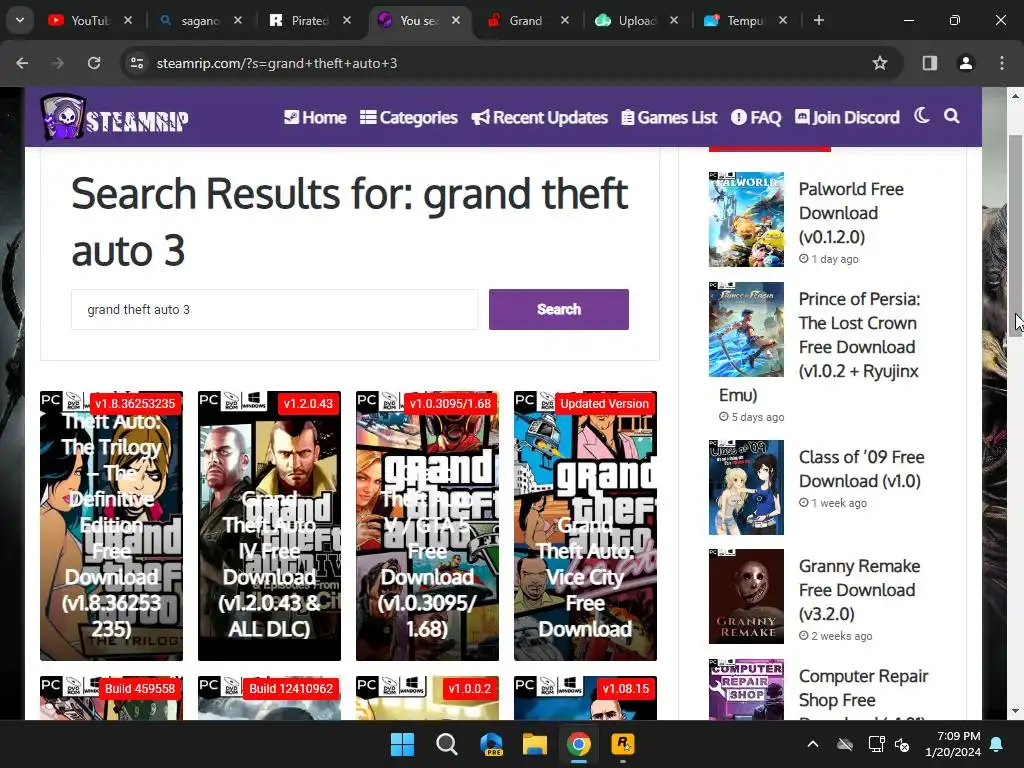
Task: Open GTA Trilogy Definitive Edition card
Action: 112,526
